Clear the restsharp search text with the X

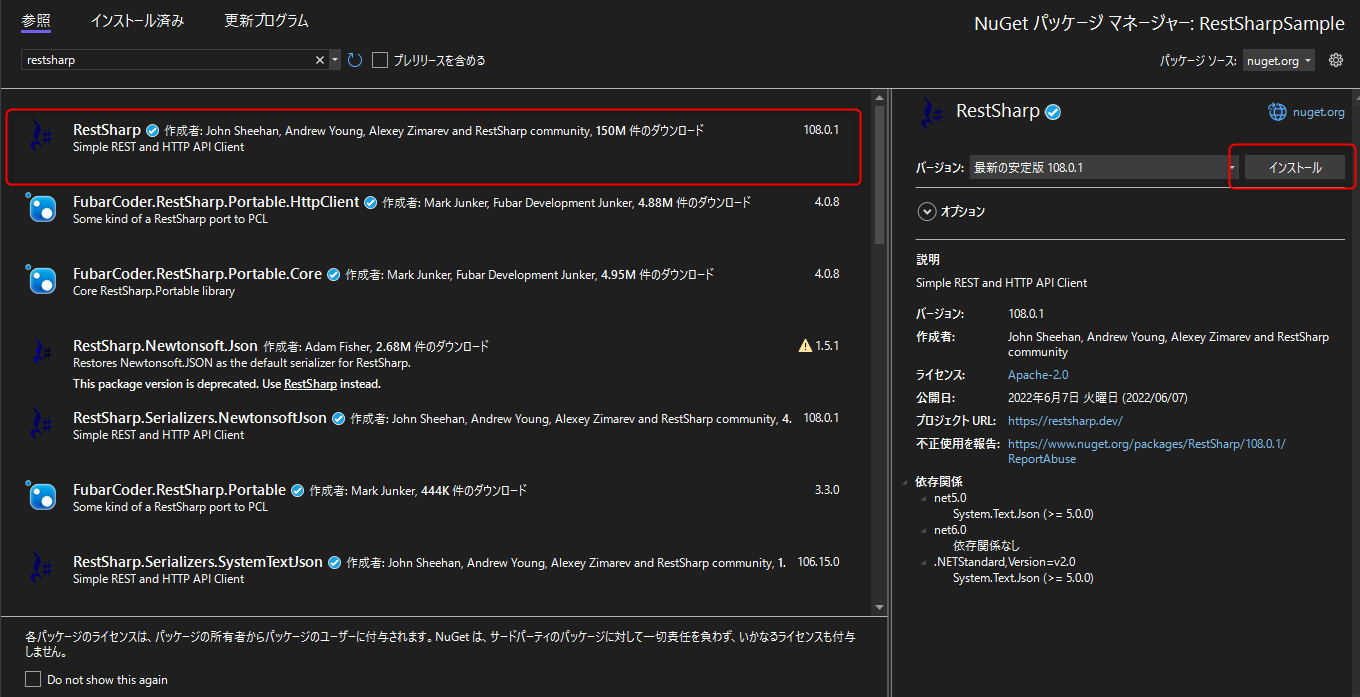(x=322, y=59)
